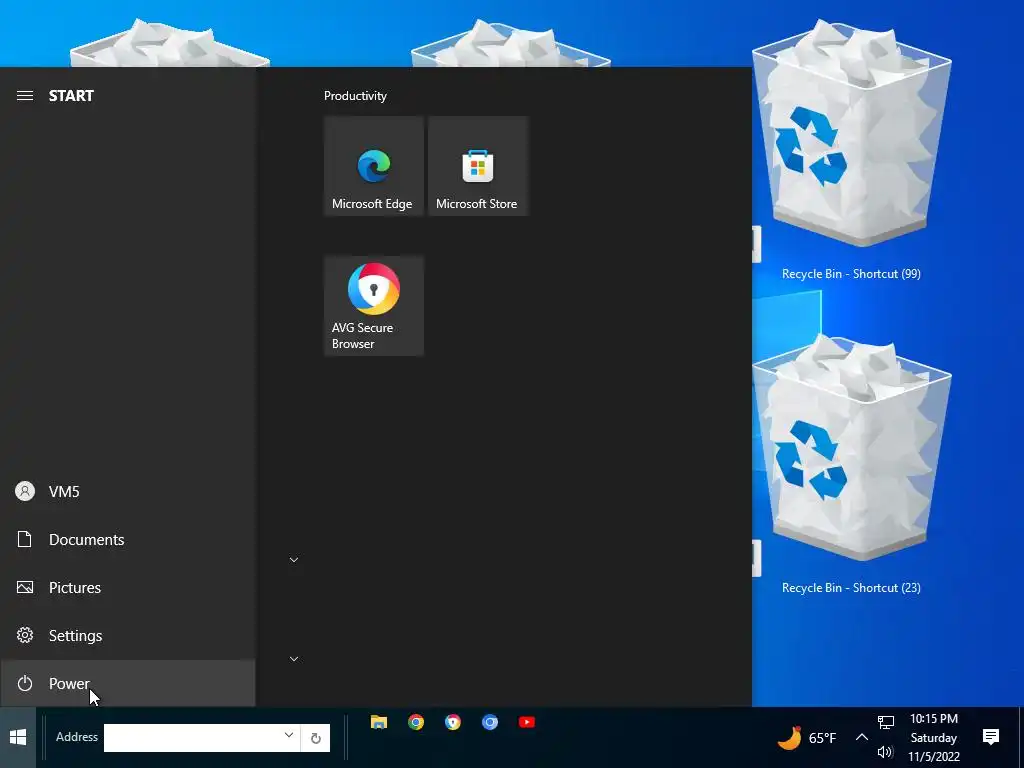Open the network status tray icon

coord(886,722)
